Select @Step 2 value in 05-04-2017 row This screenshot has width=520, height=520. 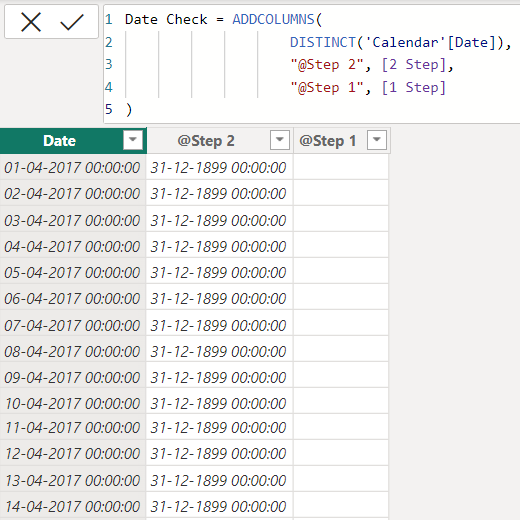(219, 272)
